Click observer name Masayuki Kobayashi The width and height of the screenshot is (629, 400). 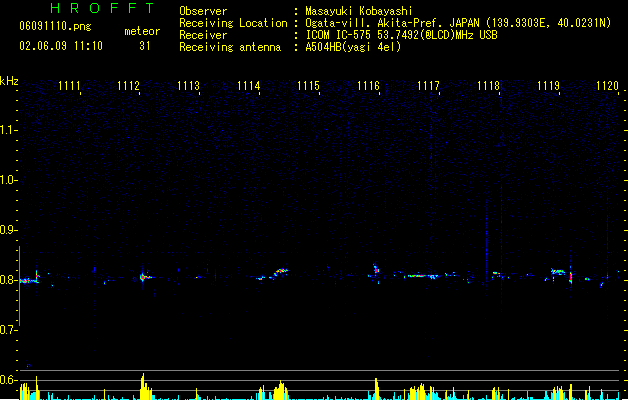[x=359, y=11]
